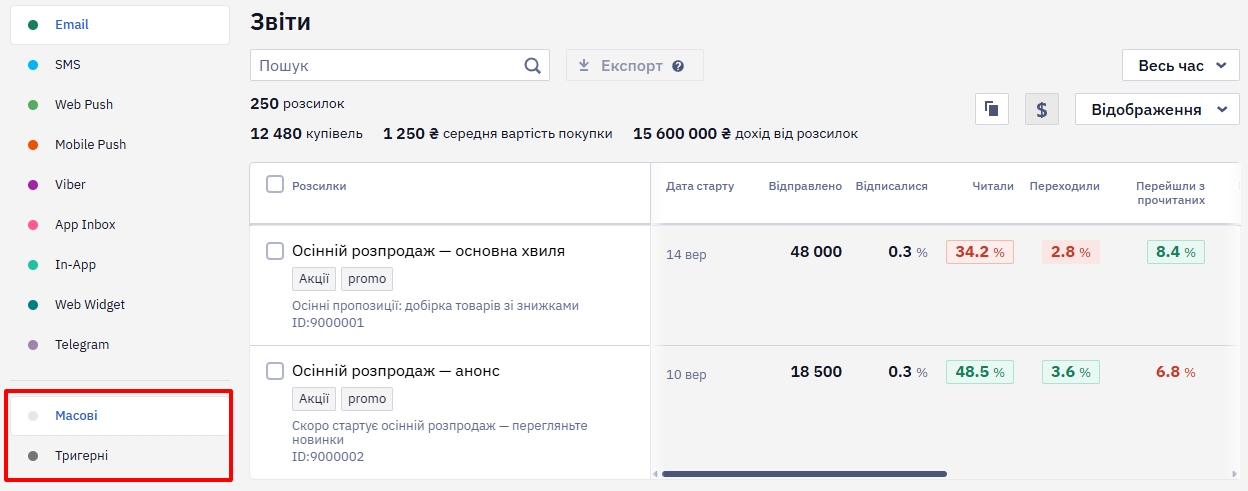1248x491 pixels.
Task: Click the 6.8 % value
Action: click(x=1176, y=372)
